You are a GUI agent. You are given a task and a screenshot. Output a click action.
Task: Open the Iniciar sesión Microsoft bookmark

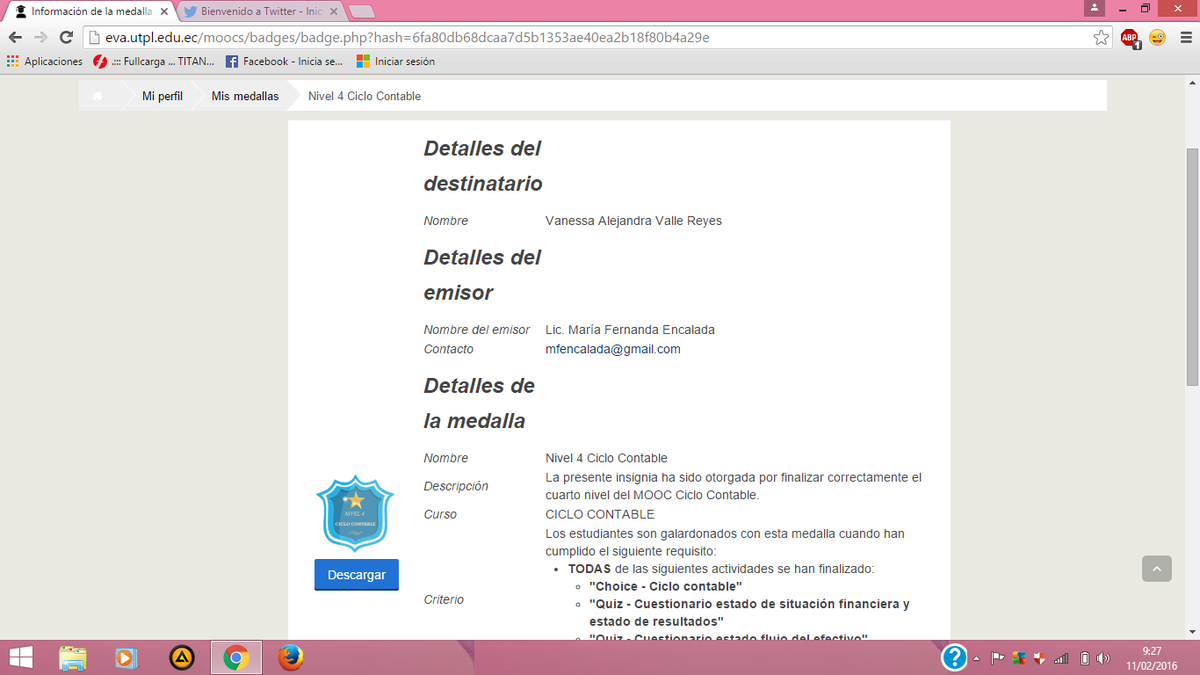coord(396,61)
